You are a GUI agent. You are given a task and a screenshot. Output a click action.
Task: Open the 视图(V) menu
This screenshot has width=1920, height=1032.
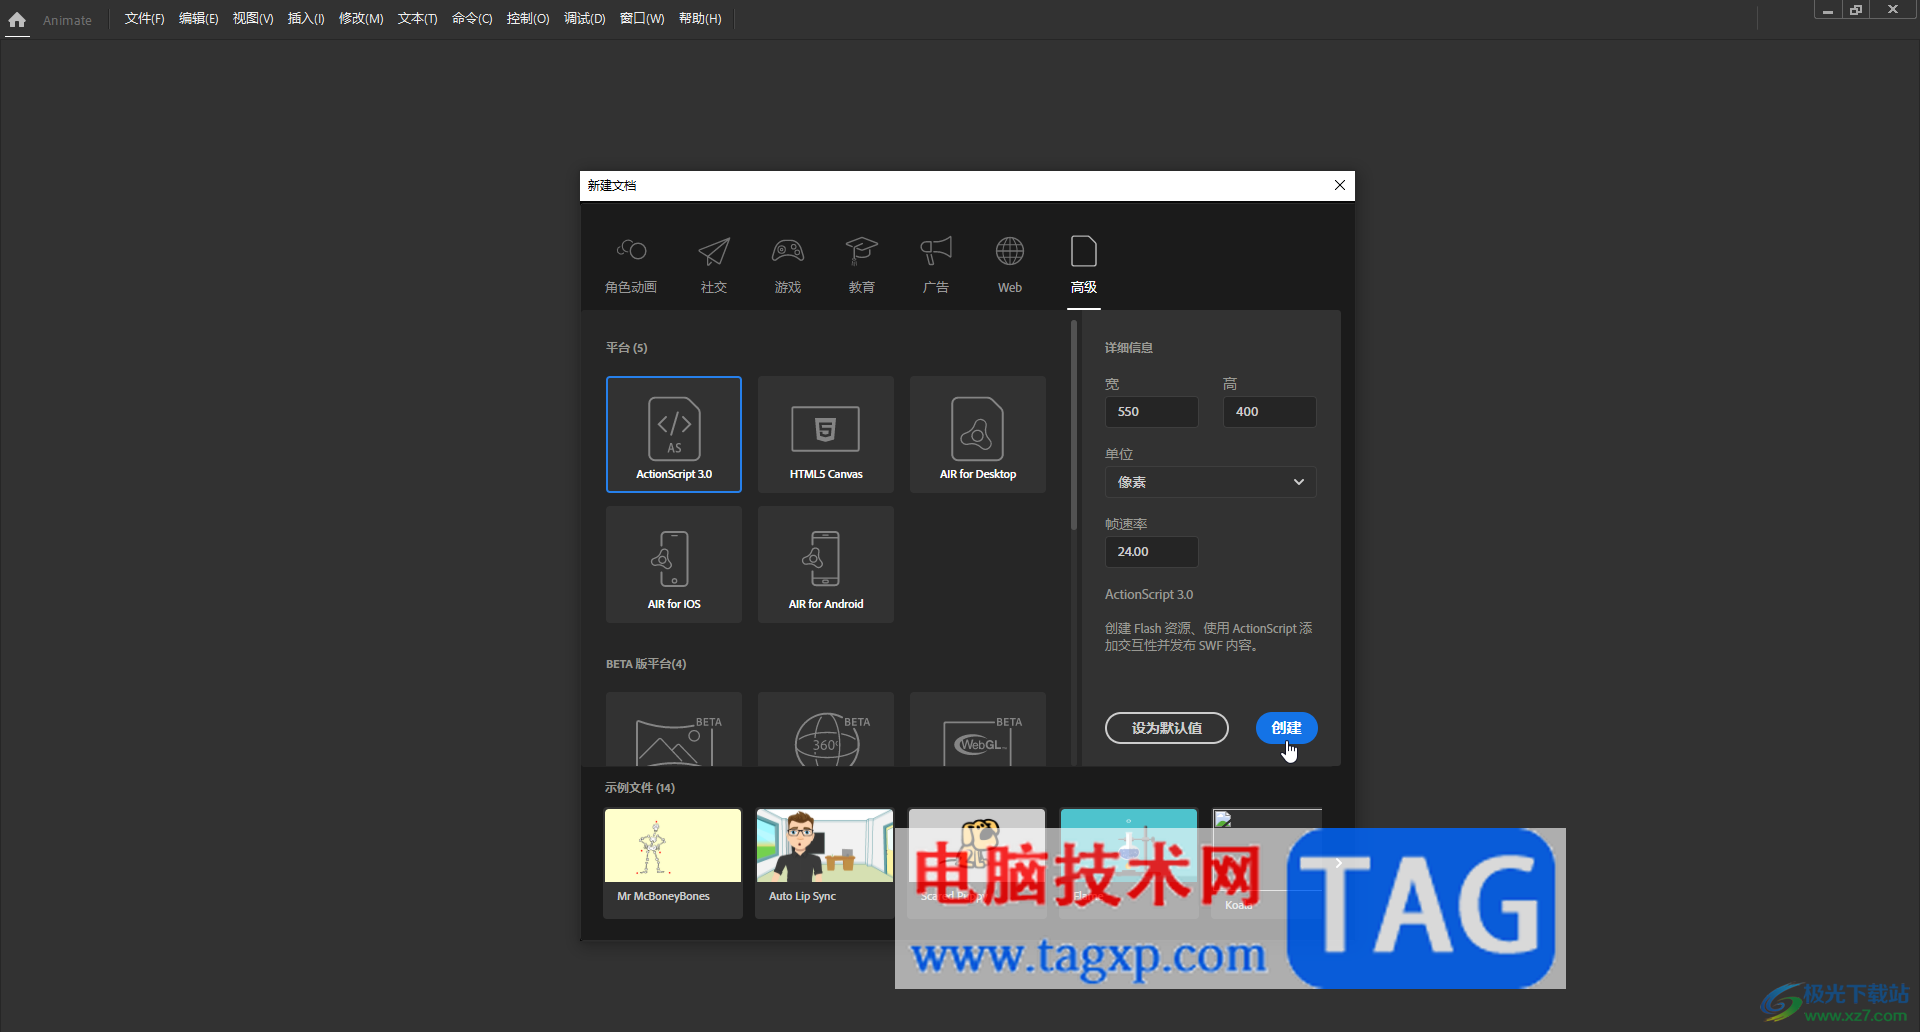point(253,19)
